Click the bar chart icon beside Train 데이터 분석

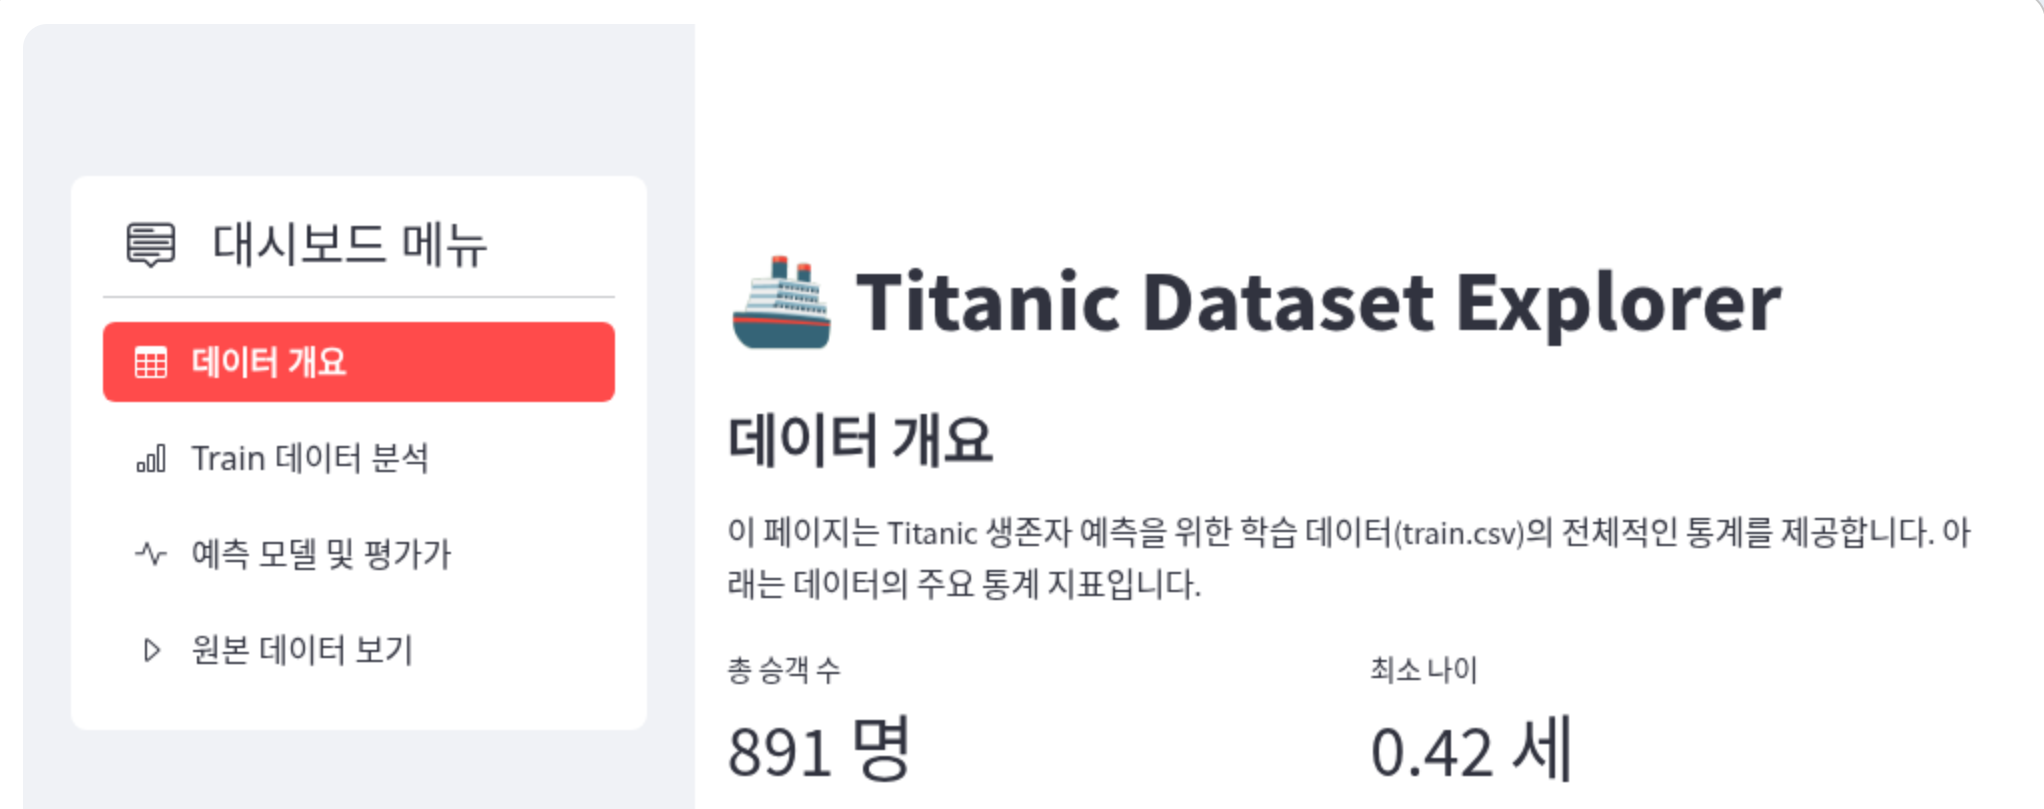point(151,459)
